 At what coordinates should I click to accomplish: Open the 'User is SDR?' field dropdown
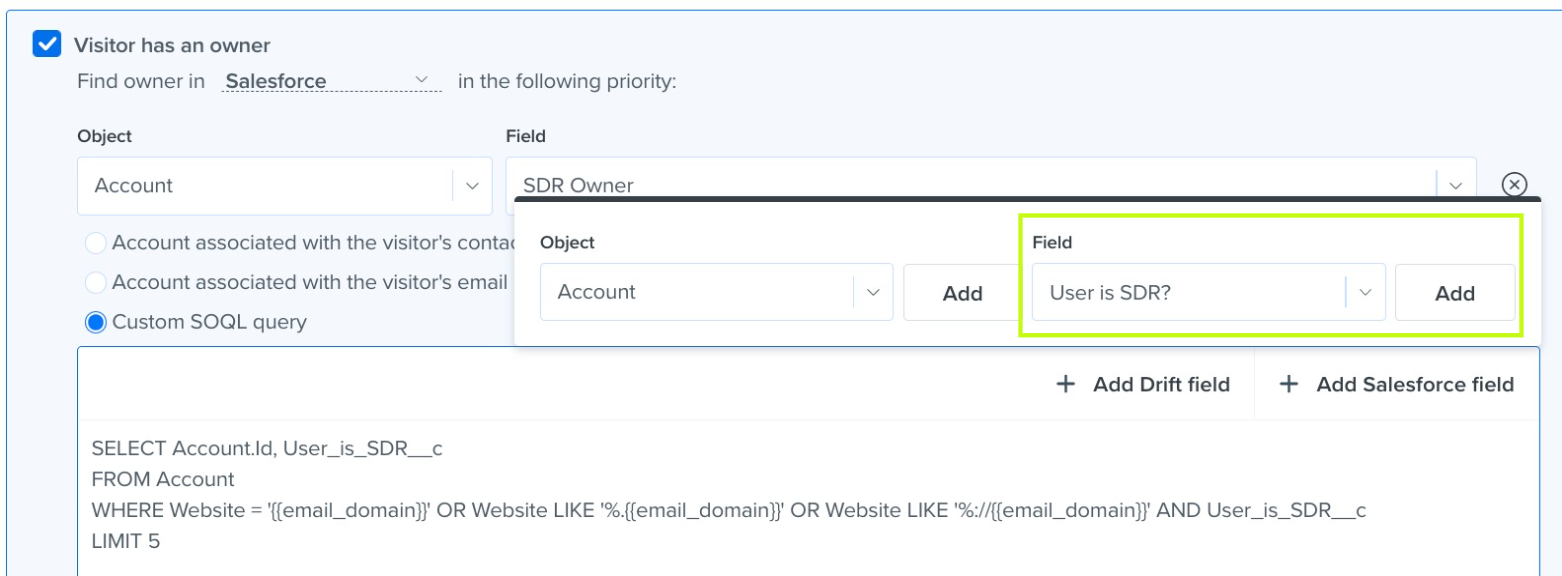pyautogui.click(x=1208, y=292)
